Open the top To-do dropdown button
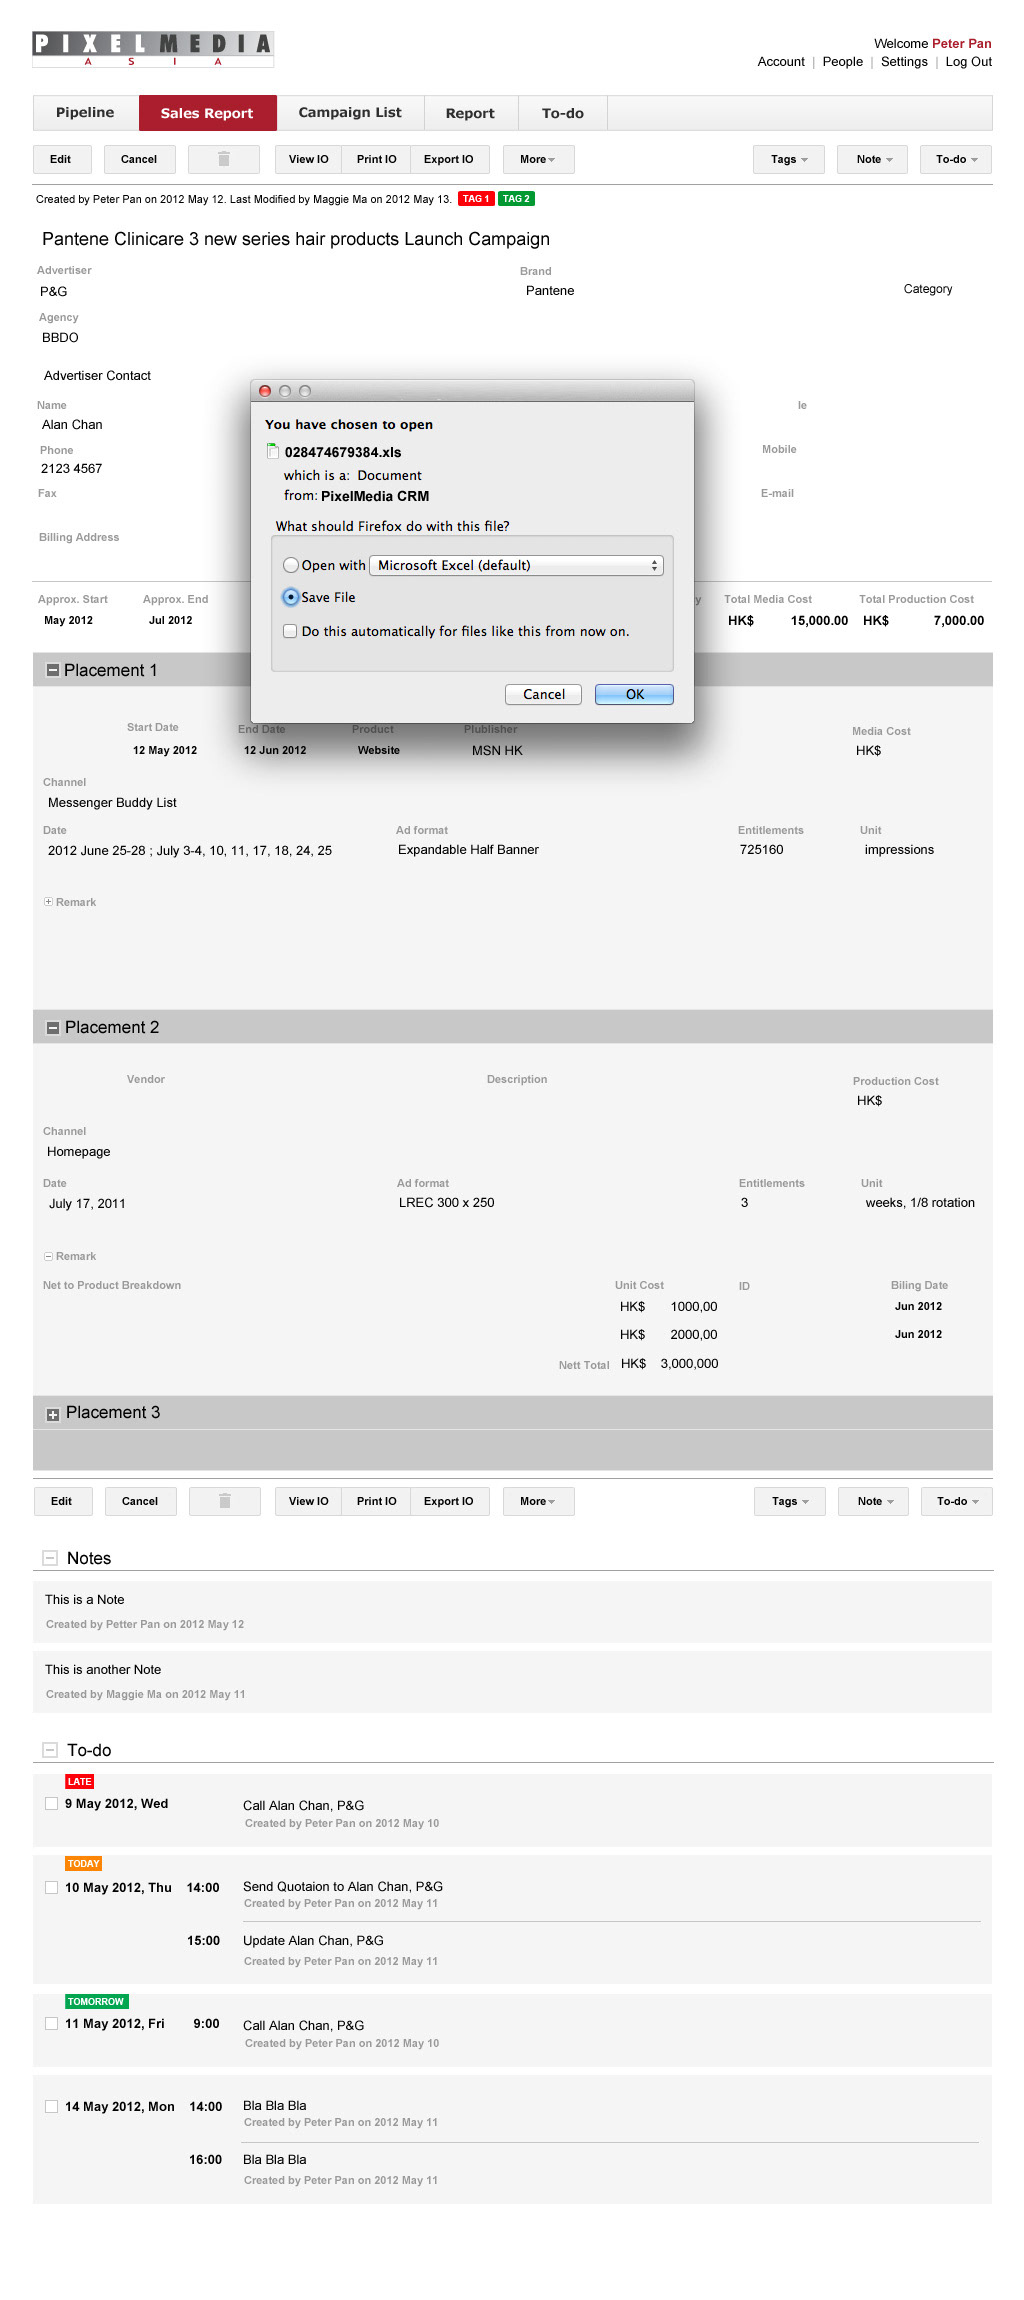Viewport: 1024px width, 2300px height. pos(957,159)
